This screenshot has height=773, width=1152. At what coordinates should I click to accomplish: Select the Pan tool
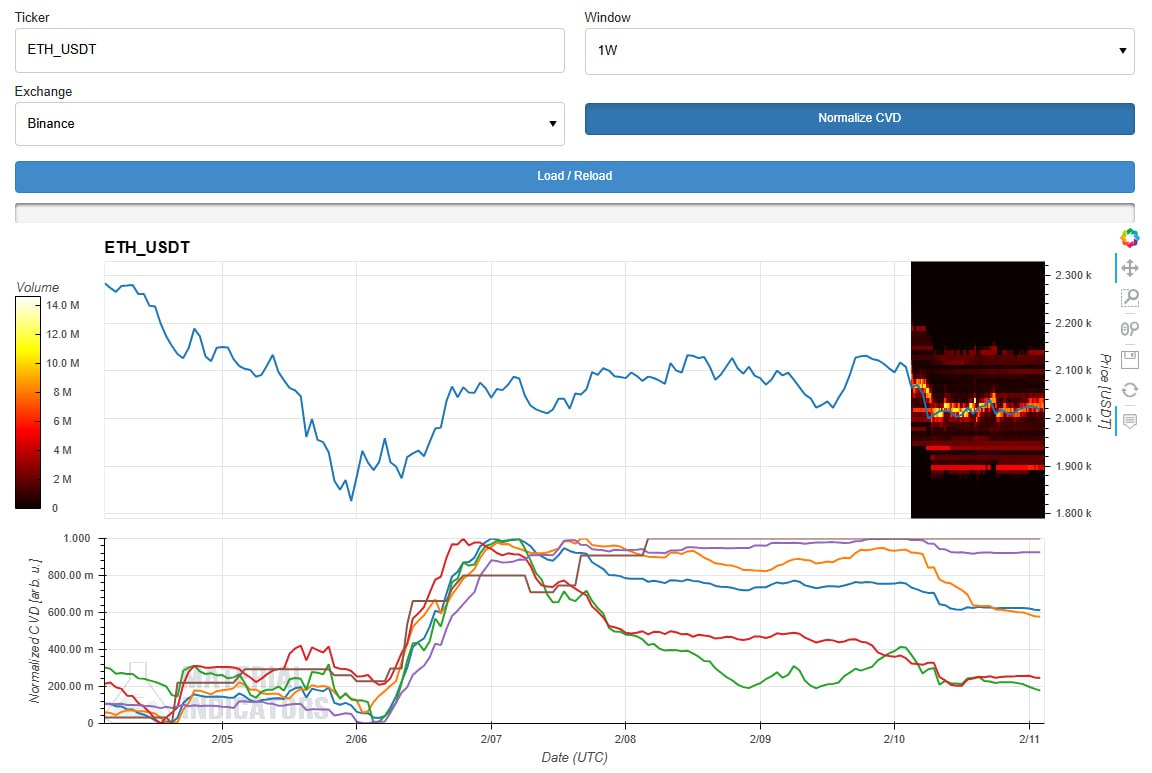point(1129,268)
